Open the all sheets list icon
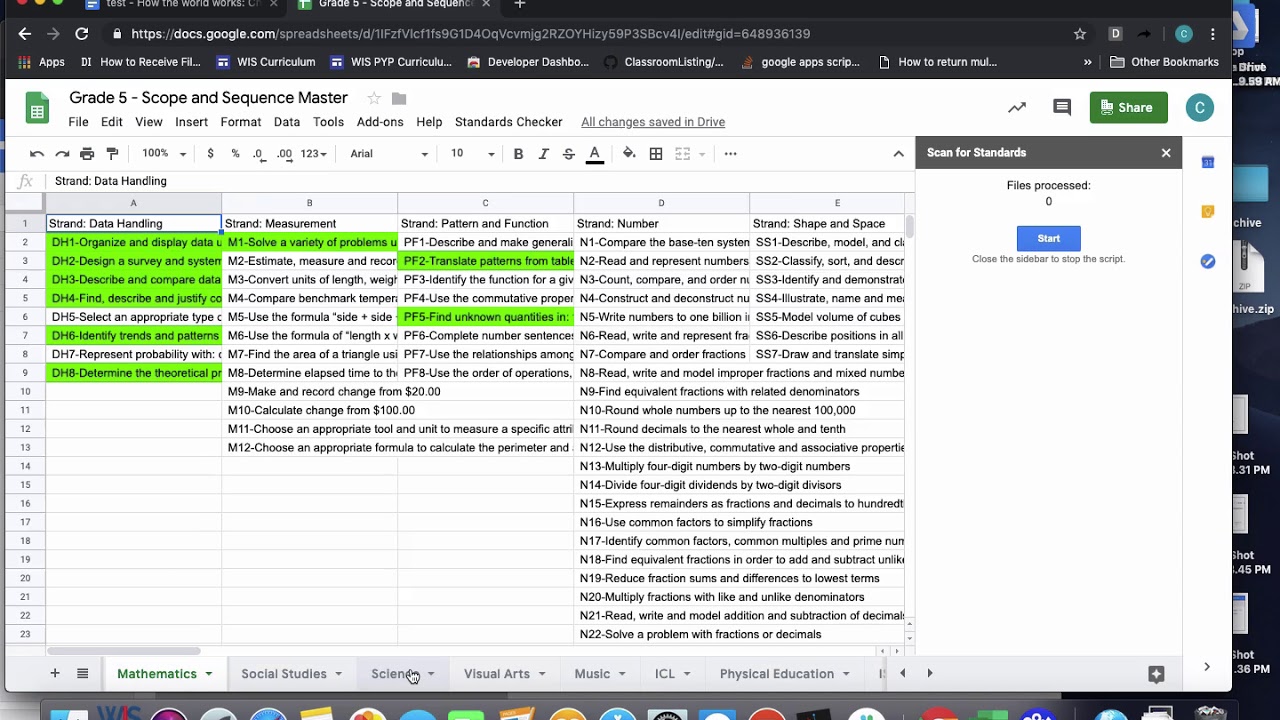This screenshot has height=720, width=1280. (83, 674)
